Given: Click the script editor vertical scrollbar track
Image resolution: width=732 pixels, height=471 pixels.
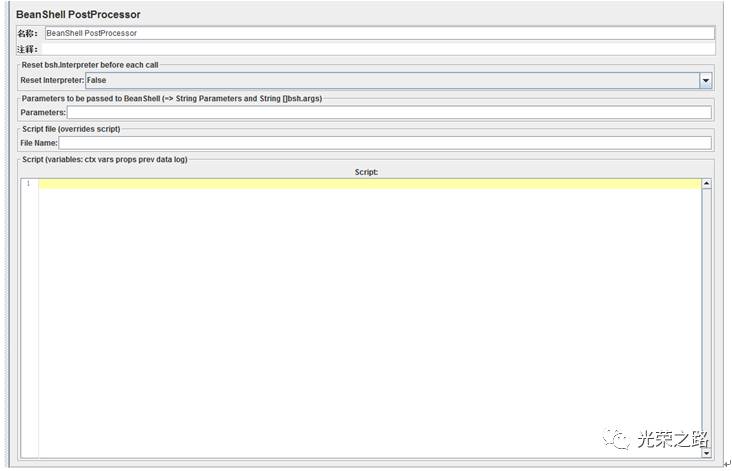Looking at the screenshot, I should [x=706, y=318].
